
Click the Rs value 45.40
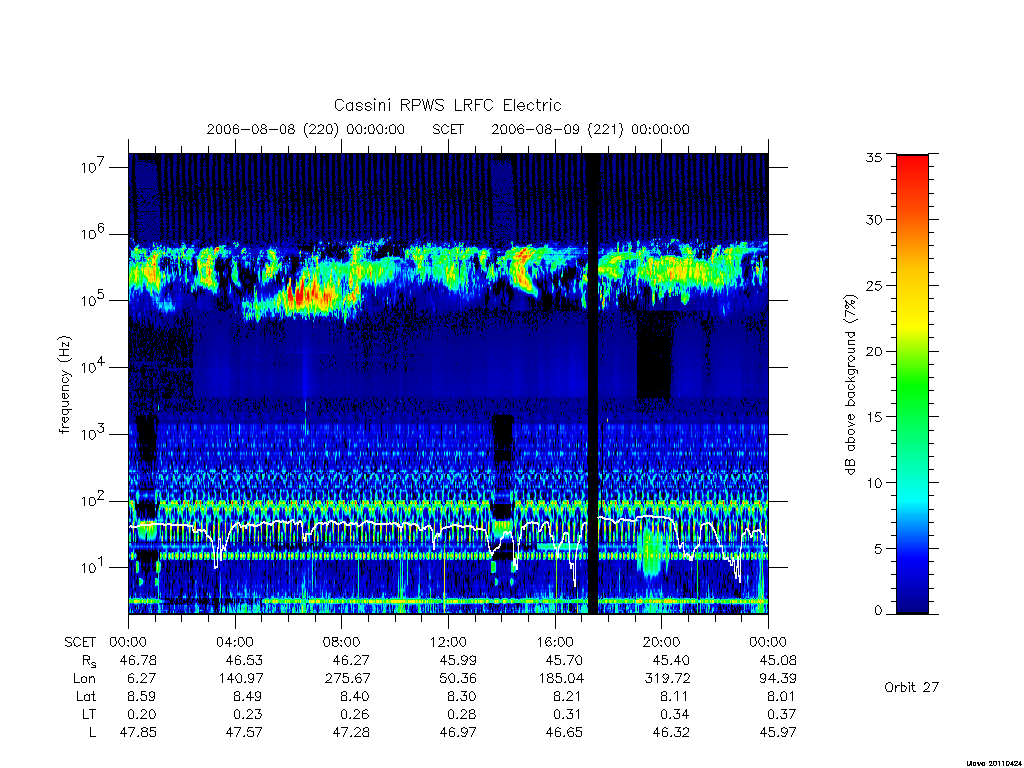pyautogui.click(x=671, y=660)
